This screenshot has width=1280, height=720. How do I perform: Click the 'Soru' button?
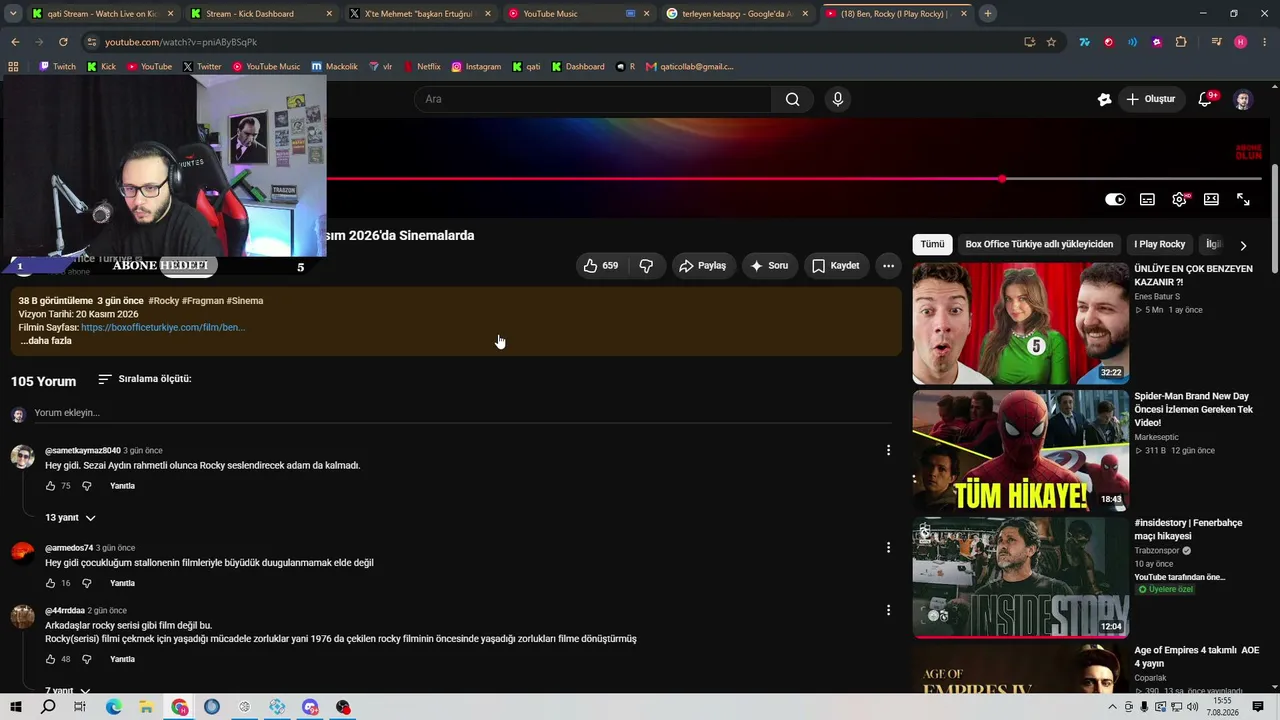(x=769, y=266)
